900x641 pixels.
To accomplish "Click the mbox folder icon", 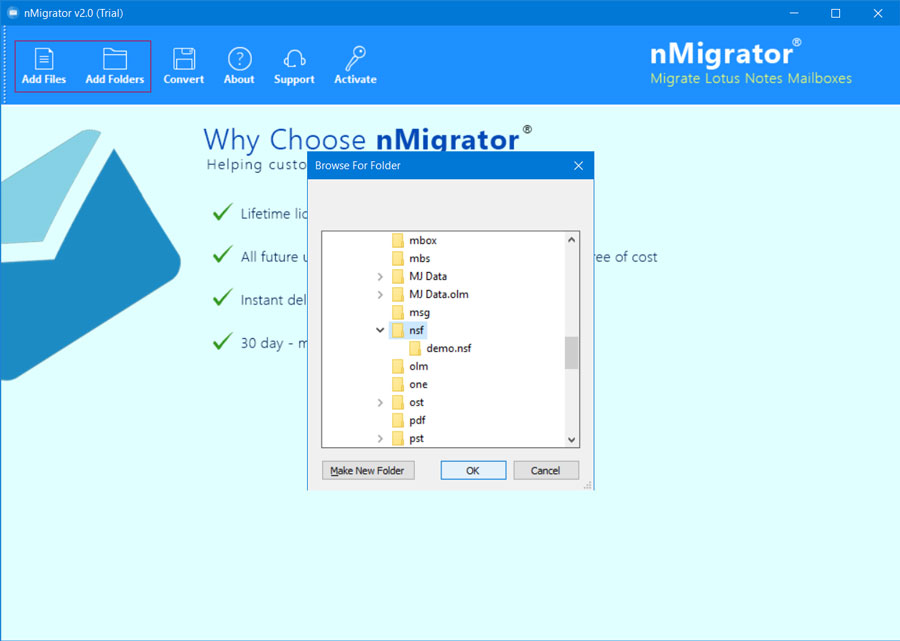I will [x=398, y=240].
